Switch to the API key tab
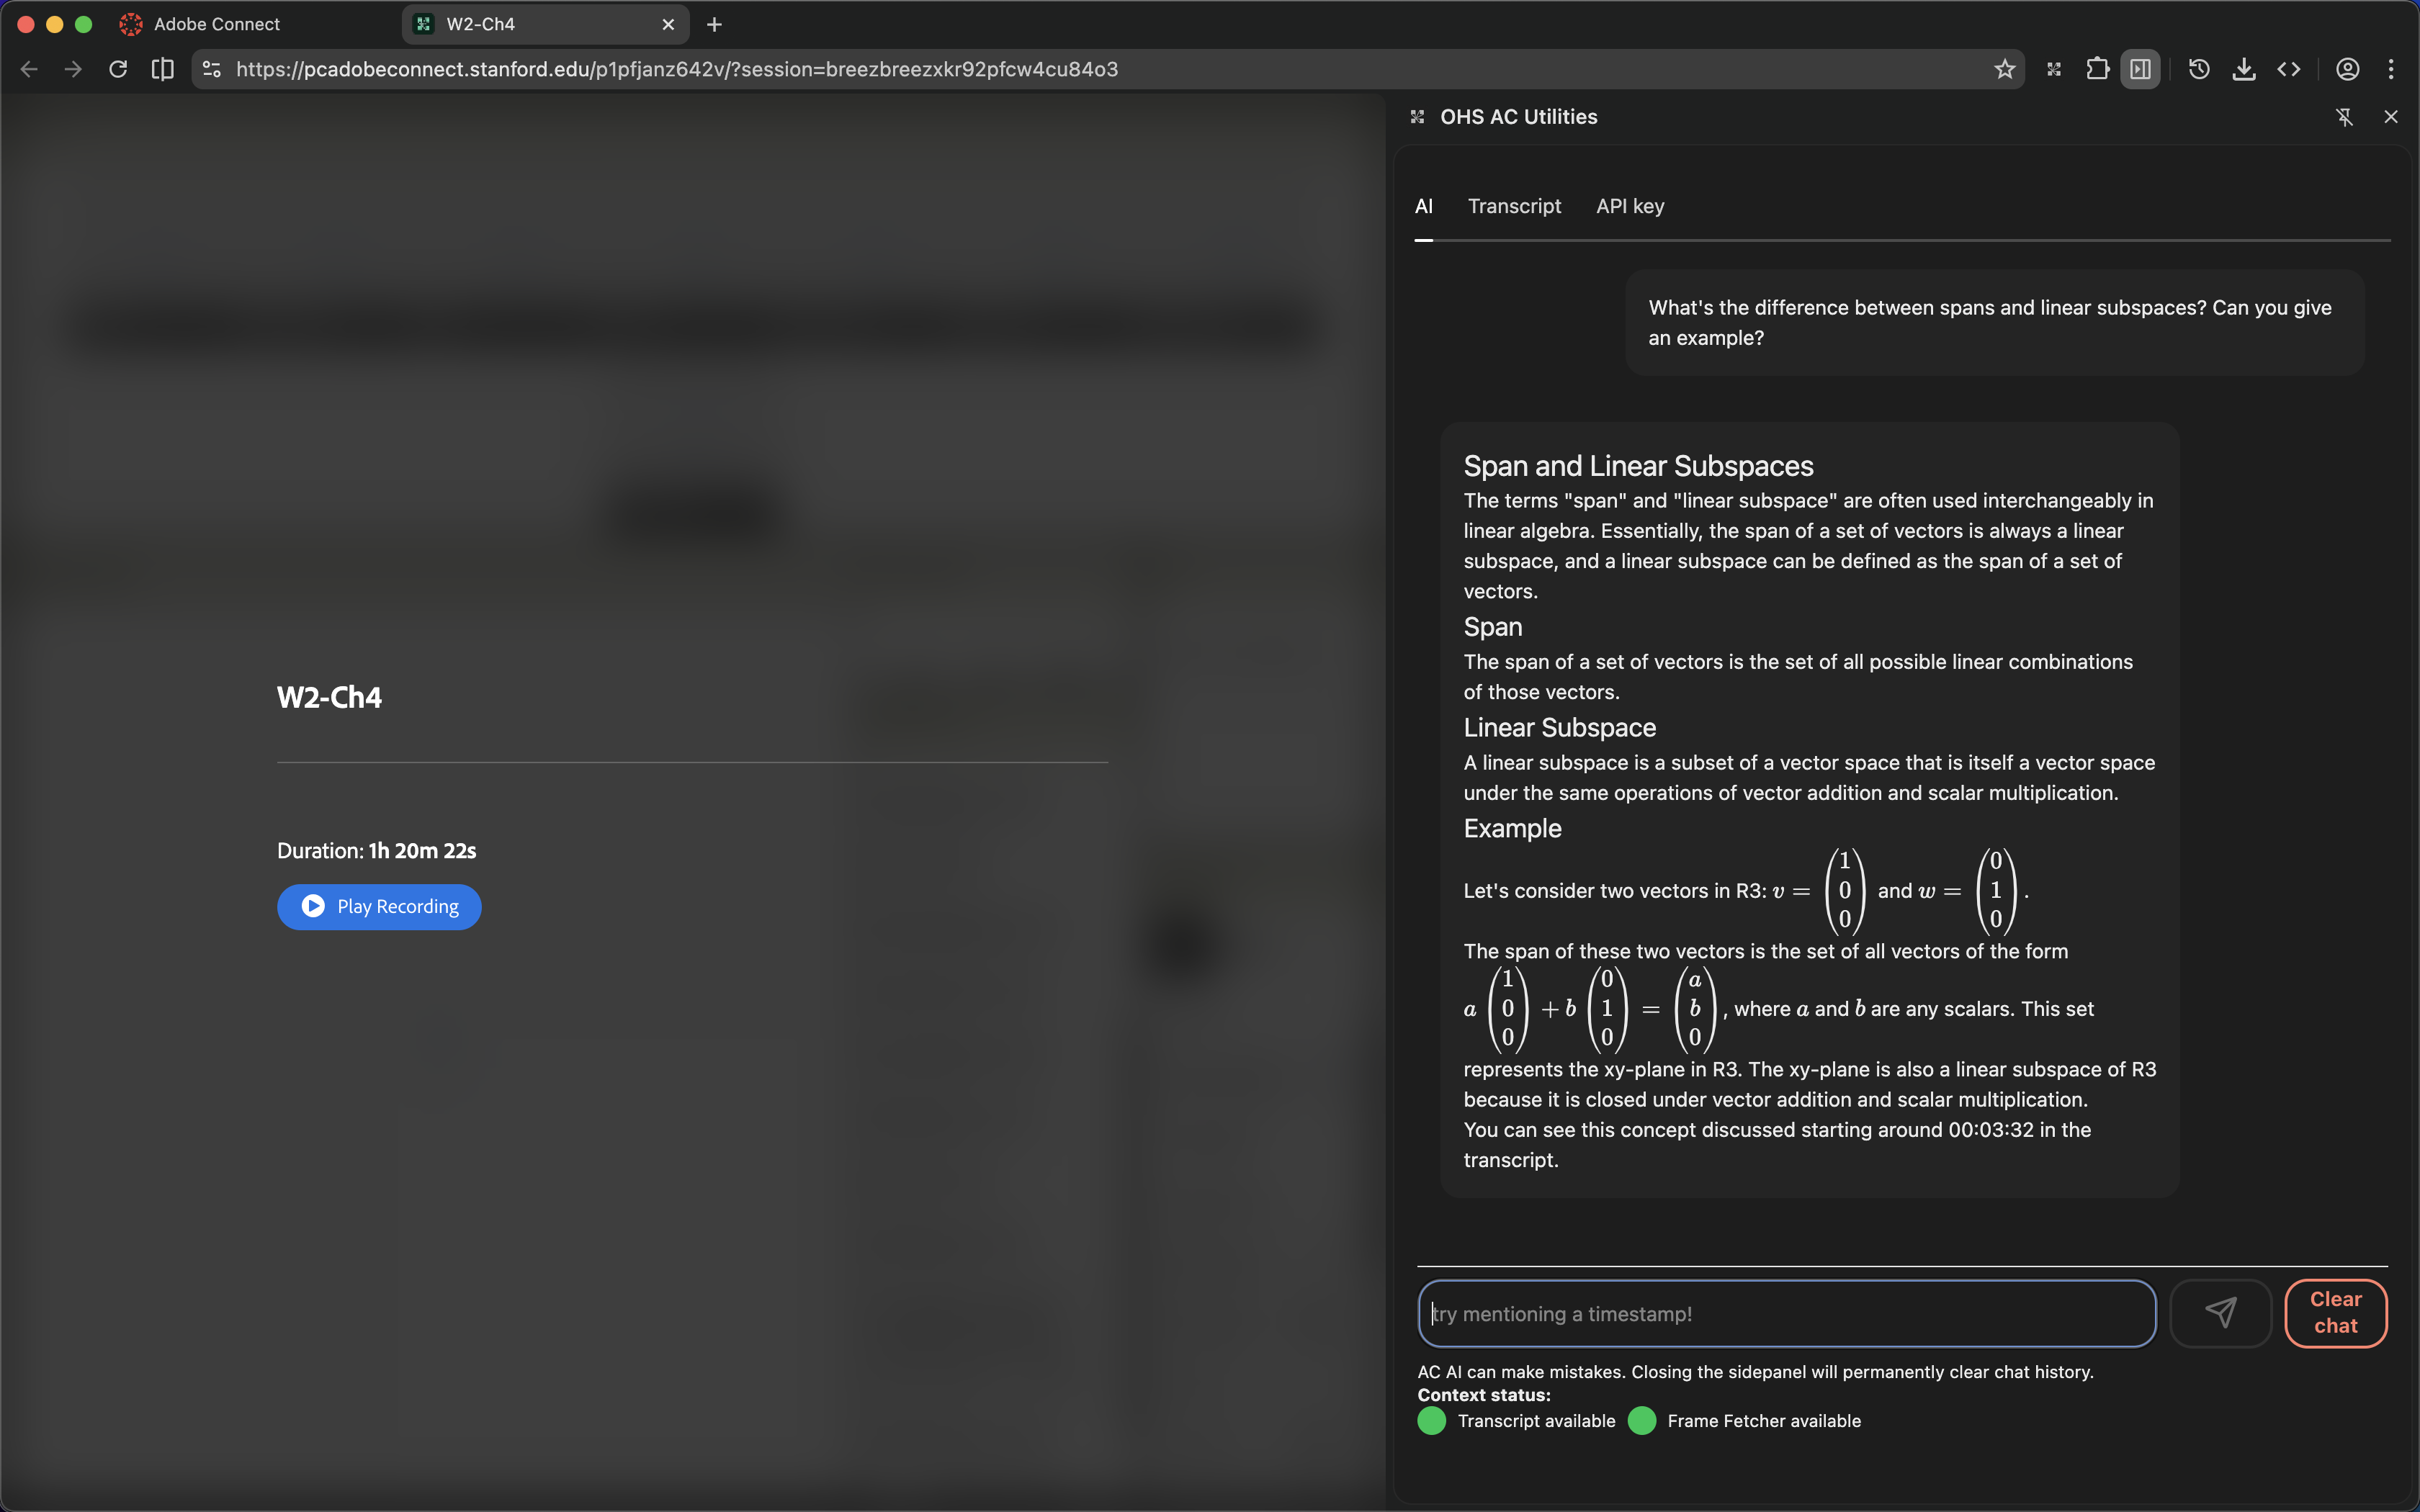2420x1512 pixels. tap(1629, 206)
